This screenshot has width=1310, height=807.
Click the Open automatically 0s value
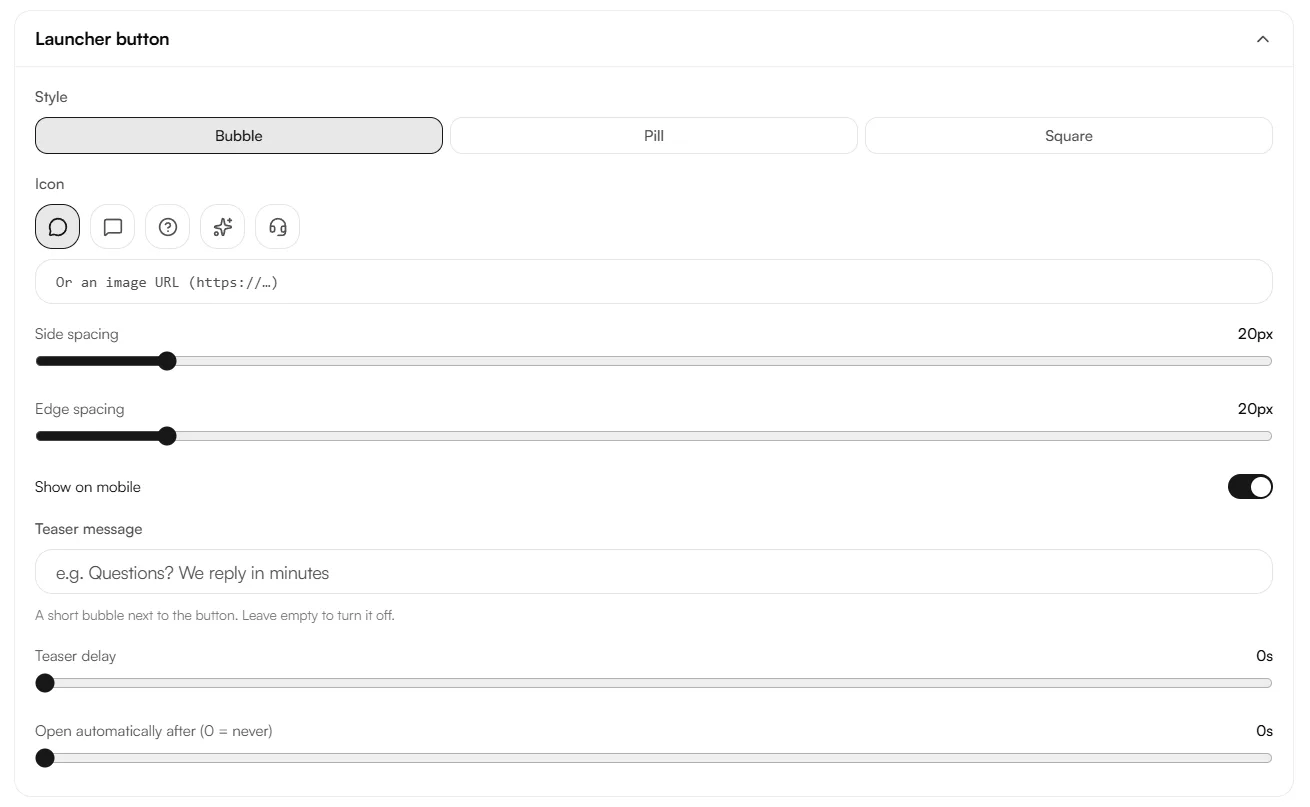1265,731
